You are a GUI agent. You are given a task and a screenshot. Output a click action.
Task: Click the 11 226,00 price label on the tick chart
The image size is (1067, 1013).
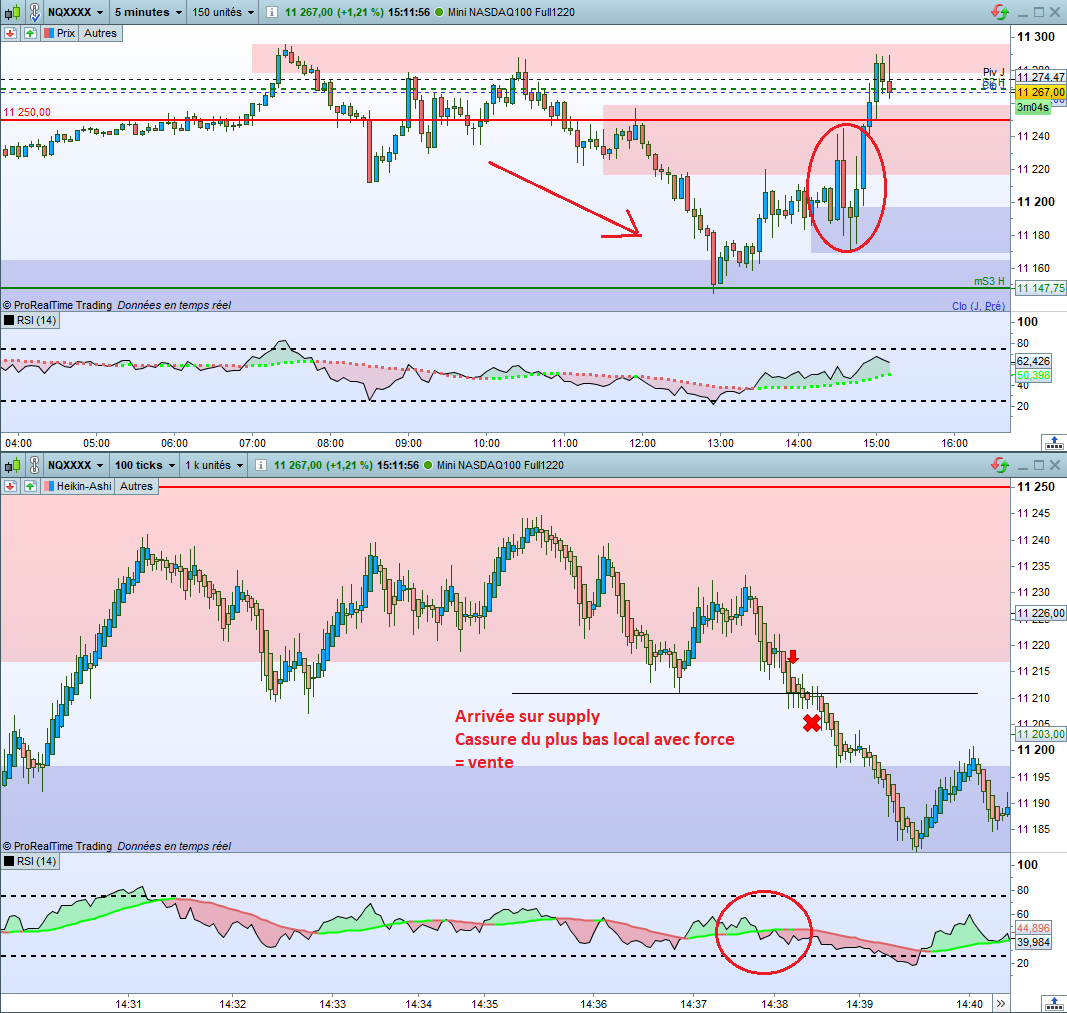coord(1040,613)
